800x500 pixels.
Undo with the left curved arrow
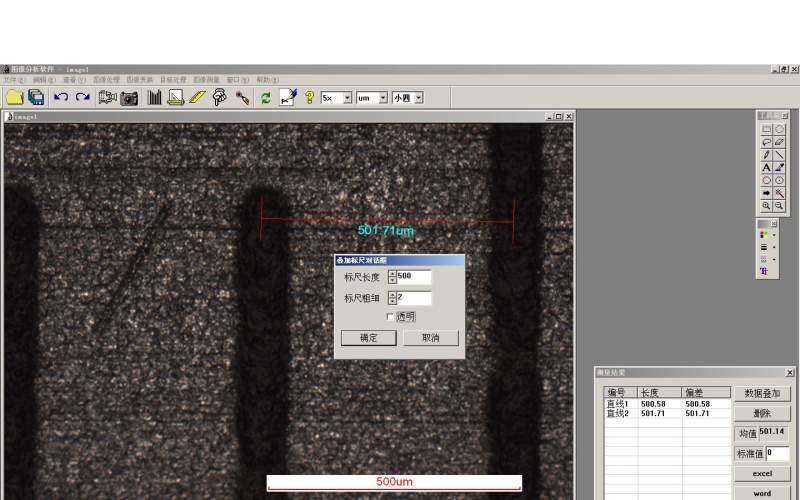(x=61, y=97)
